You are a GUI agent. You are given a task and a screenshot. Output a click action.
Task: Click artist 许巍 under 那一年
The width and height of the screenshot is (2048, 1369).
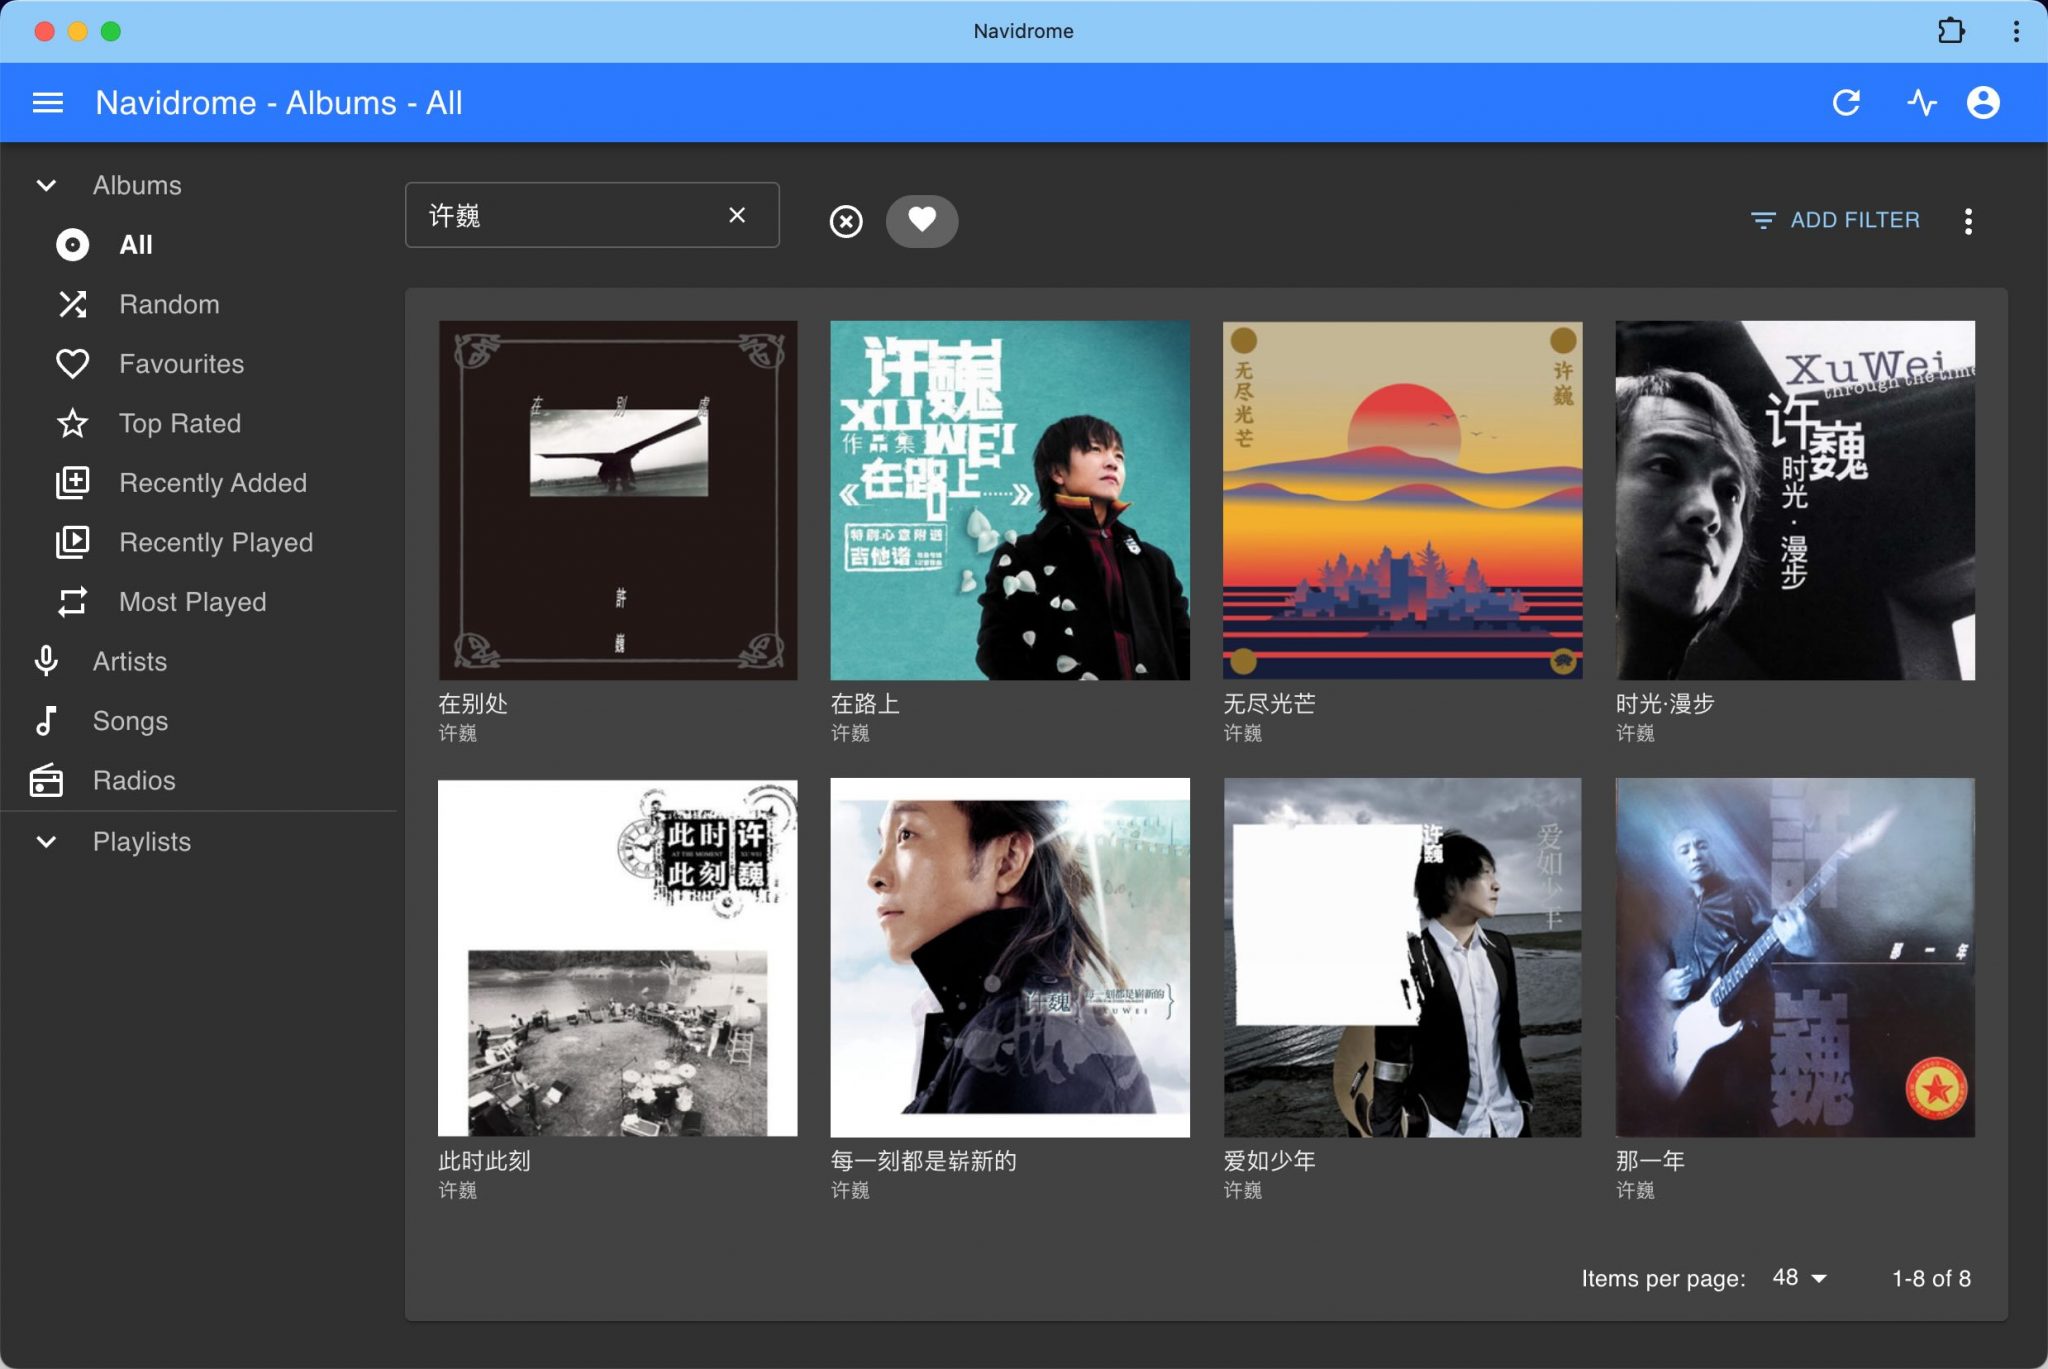tap(1635, 1190)
